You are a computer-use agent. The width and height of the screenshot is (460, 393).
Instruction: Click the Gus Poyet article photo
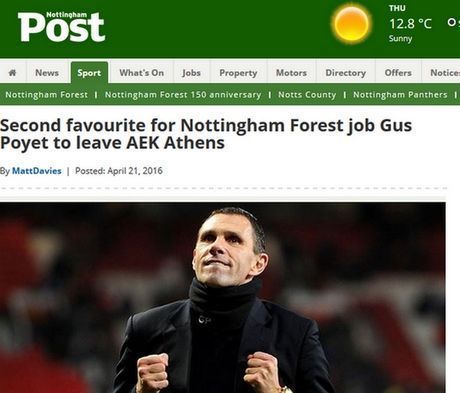[223, 297]
